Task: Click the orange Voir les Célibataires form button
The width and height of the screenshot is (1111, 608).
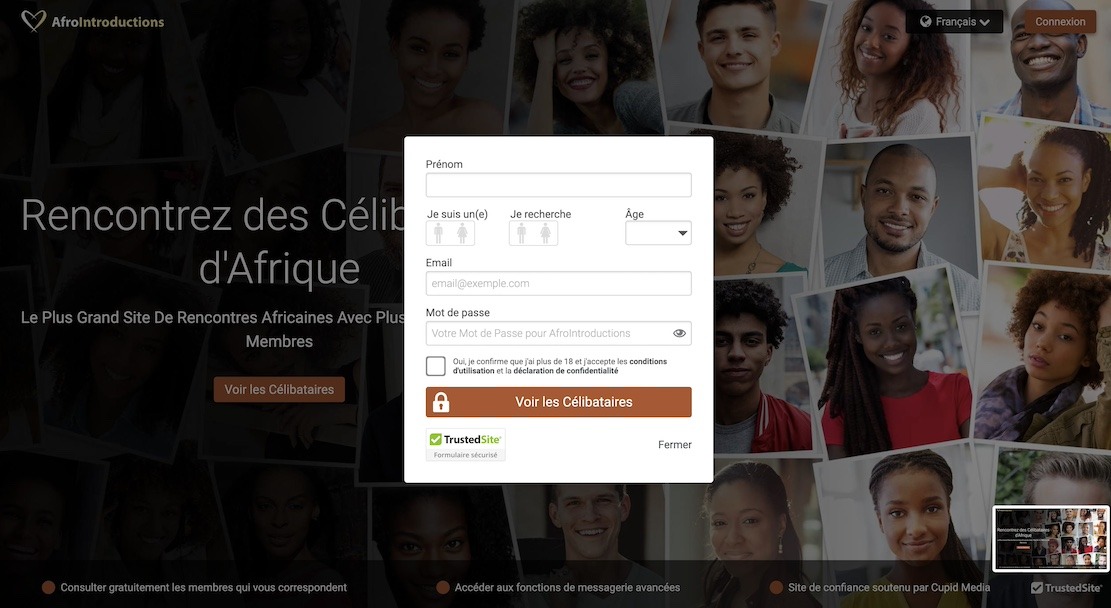Action: click(558, 402)
